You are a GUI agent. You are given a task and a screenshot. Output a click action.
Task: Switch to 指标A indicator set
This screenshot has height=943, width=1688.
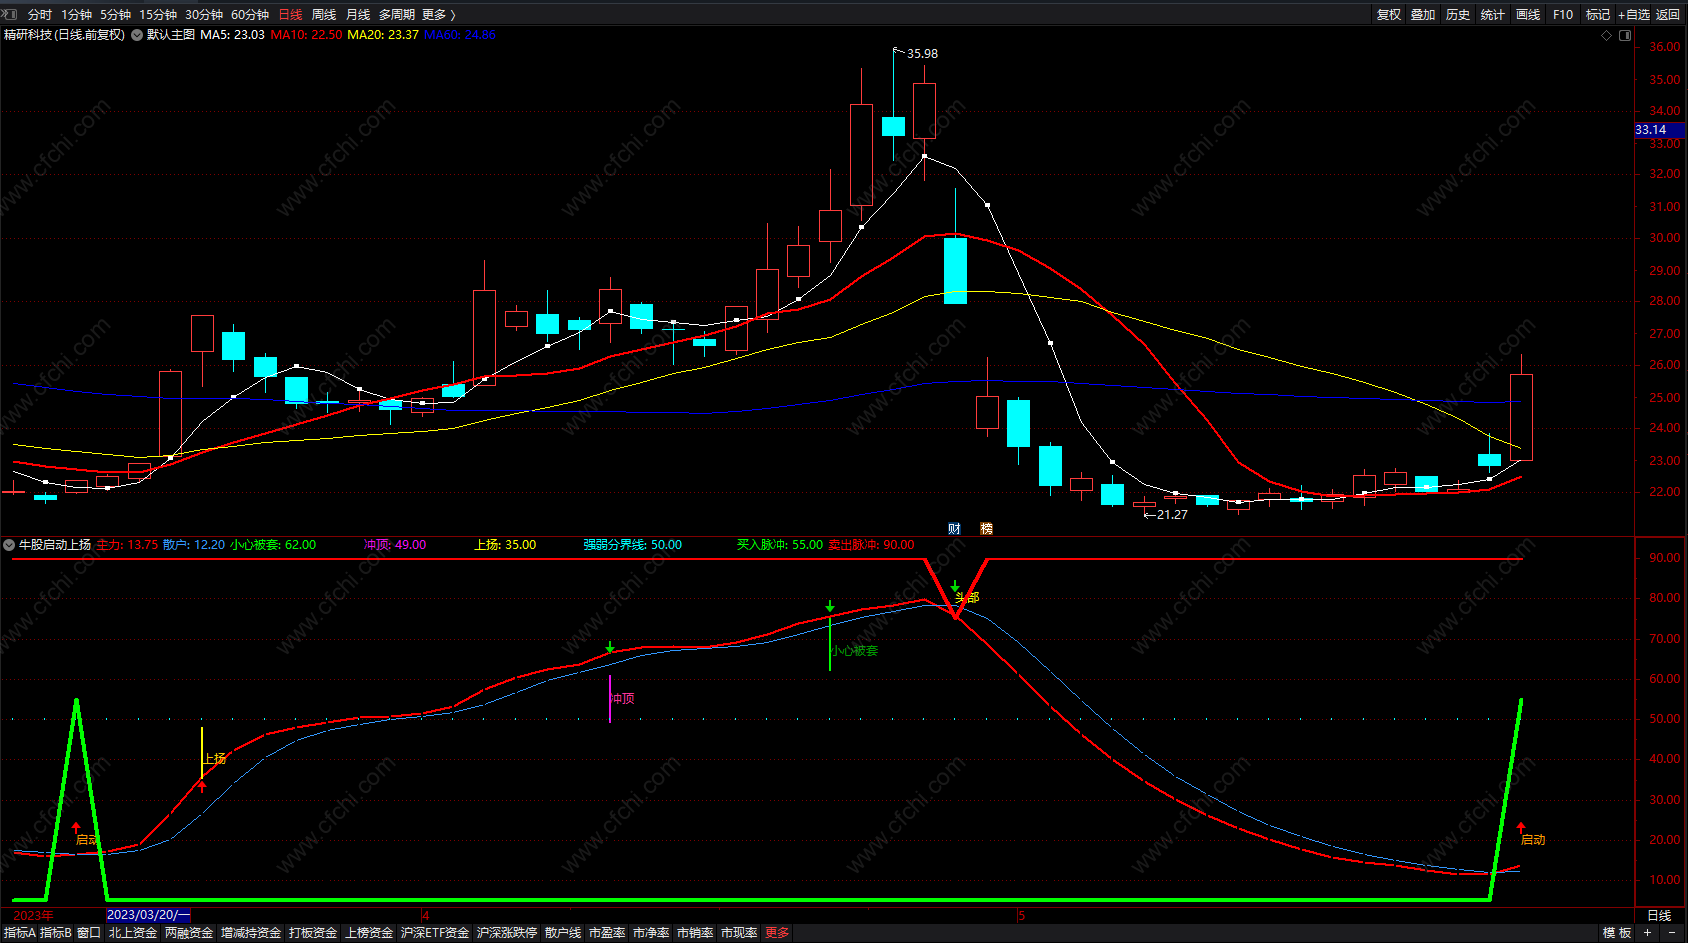pos(20,933)
